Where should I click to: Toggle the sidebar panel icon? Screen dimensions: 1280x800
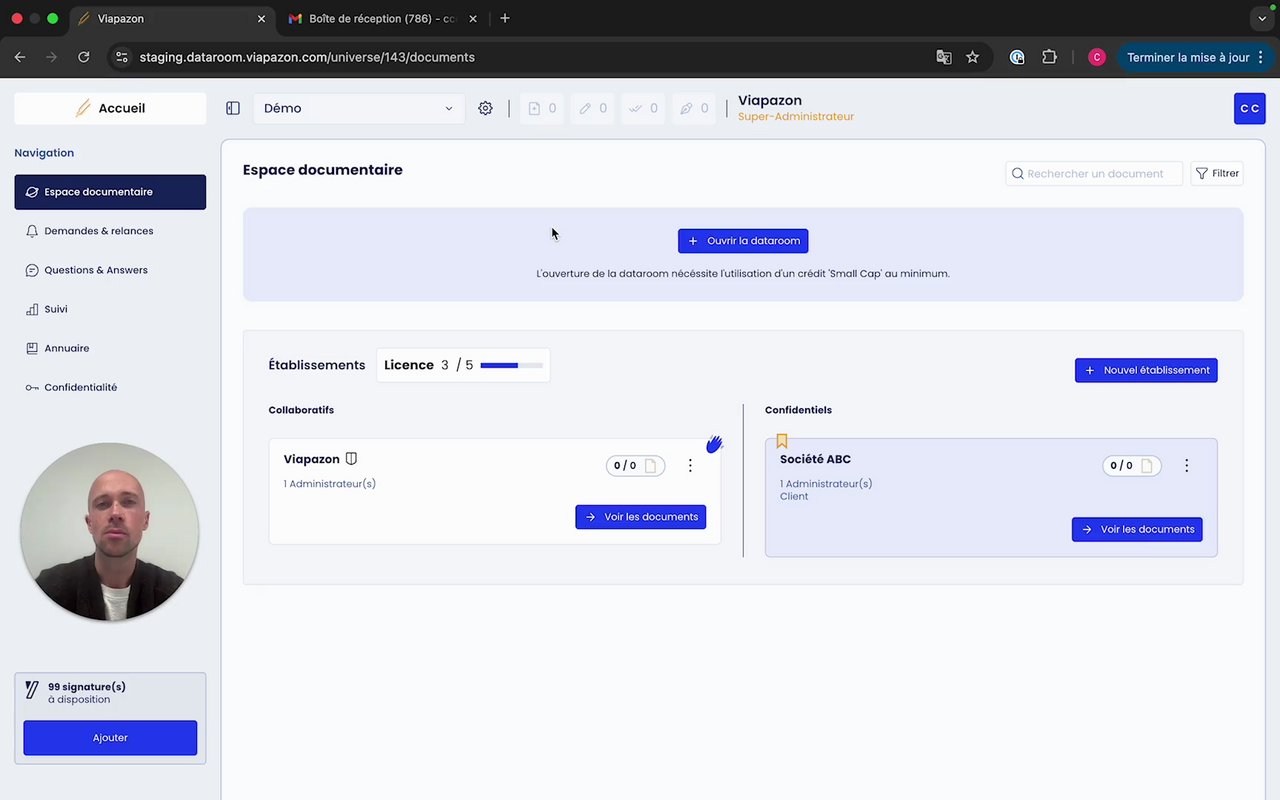233,108
